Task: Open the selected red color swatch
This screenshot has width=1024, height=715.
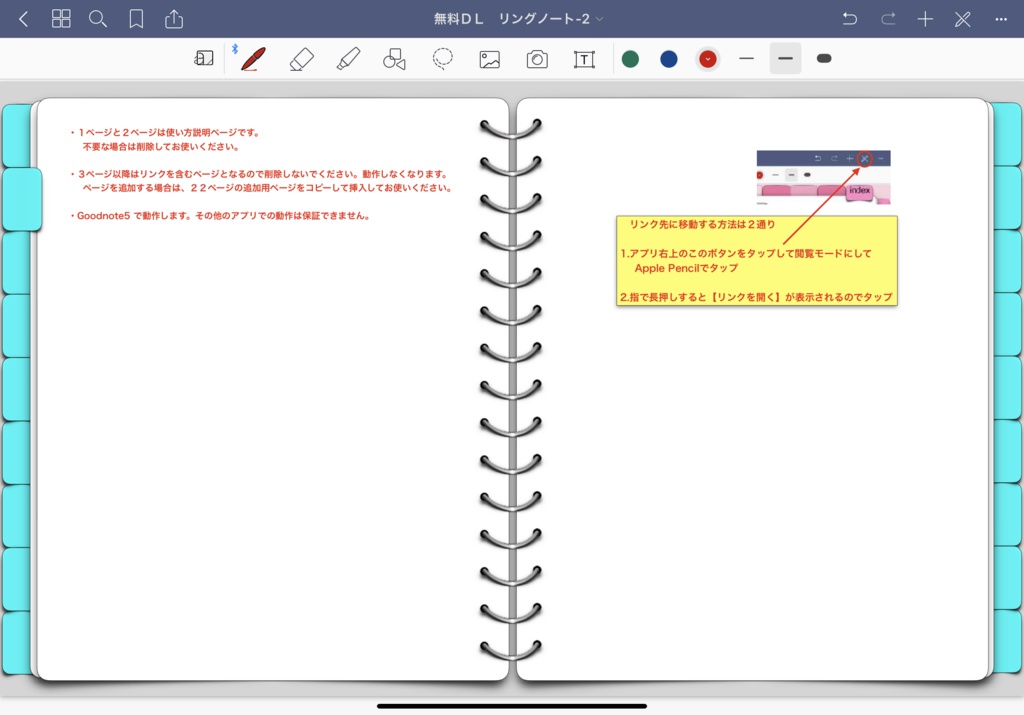Action: (707, 59)
